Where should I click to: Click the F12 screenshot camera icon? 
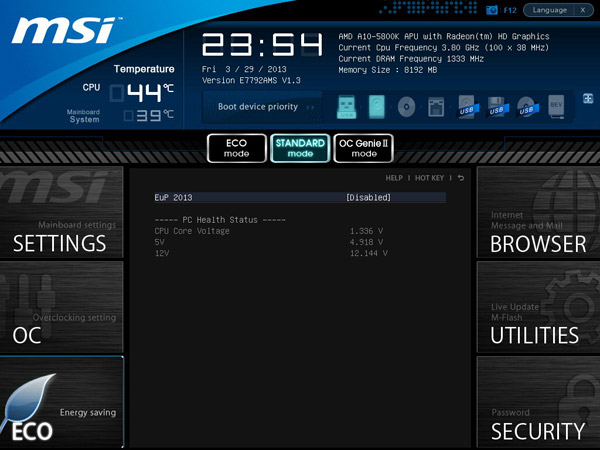click(492, 10)
